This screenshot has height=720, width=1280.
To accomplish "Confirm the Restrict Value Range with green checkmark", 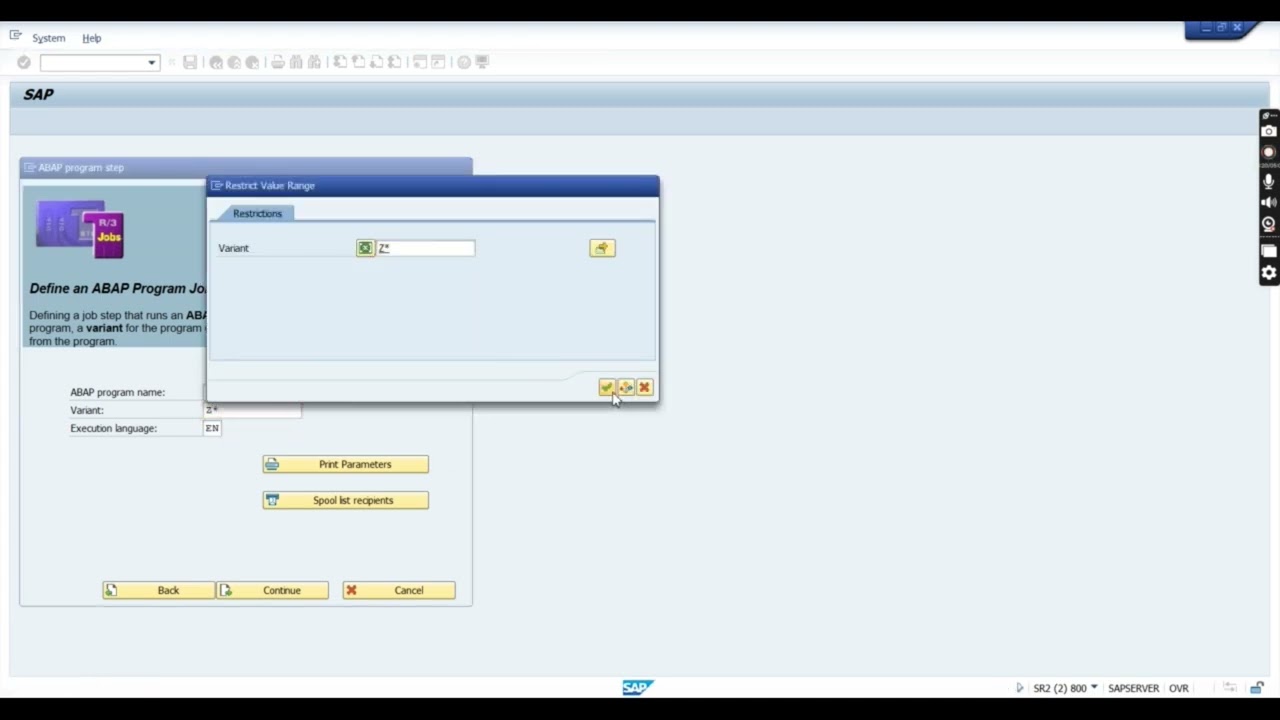I will pyautogui.click(x=607, y=387).
